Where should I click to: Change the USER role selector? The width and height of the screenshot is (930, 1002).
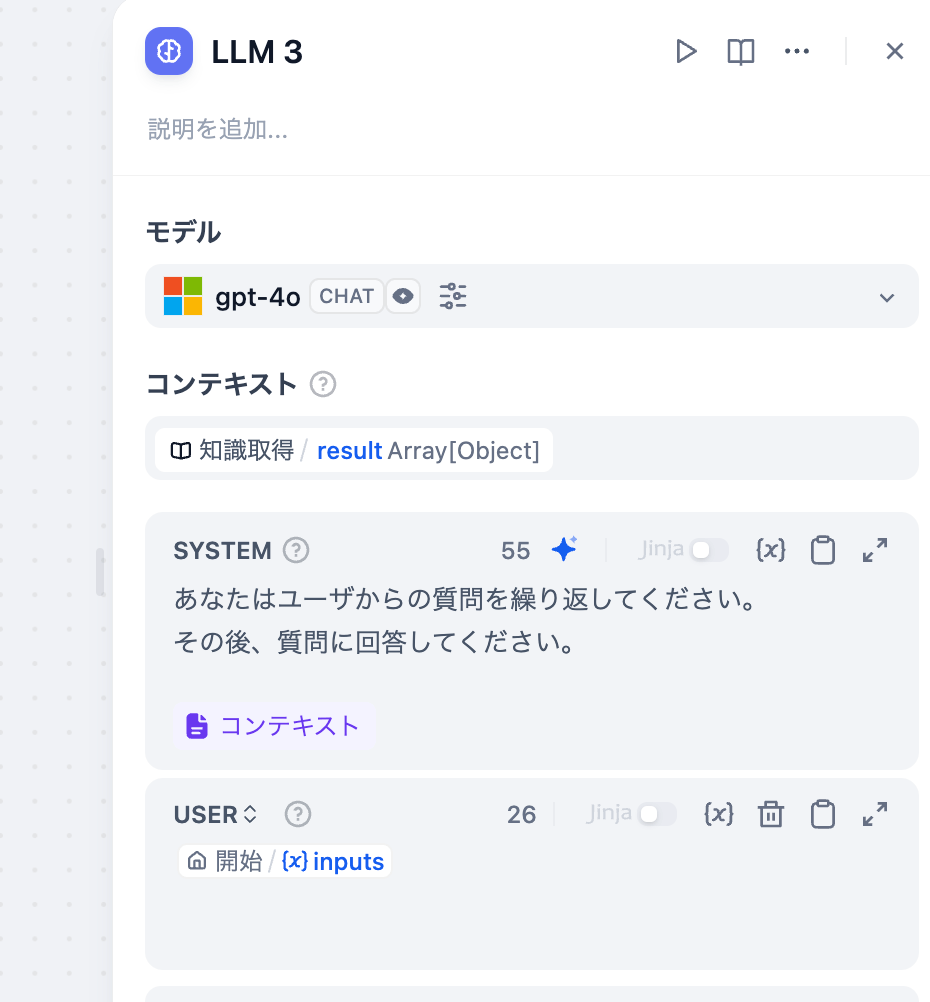[215, 814]
